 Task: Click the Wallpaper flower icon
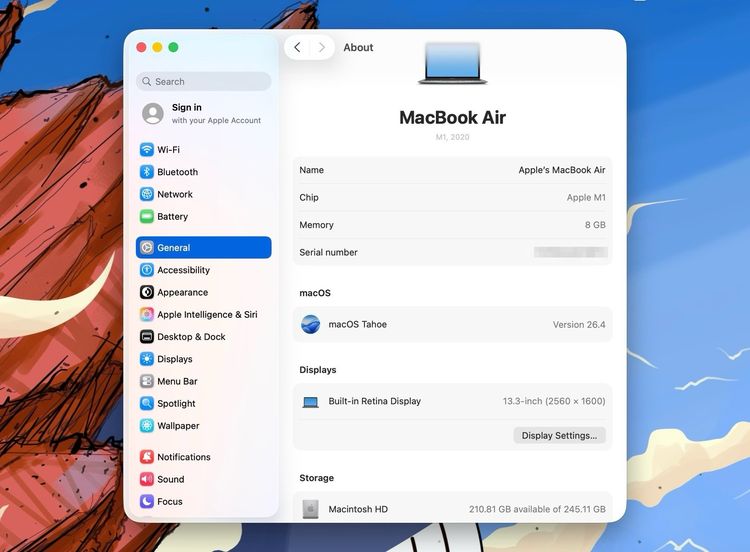[x=147, y=426]
